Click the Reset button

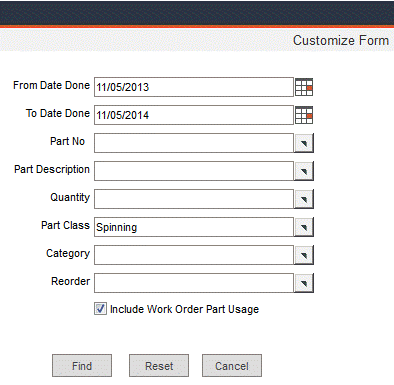click(159, 366)
